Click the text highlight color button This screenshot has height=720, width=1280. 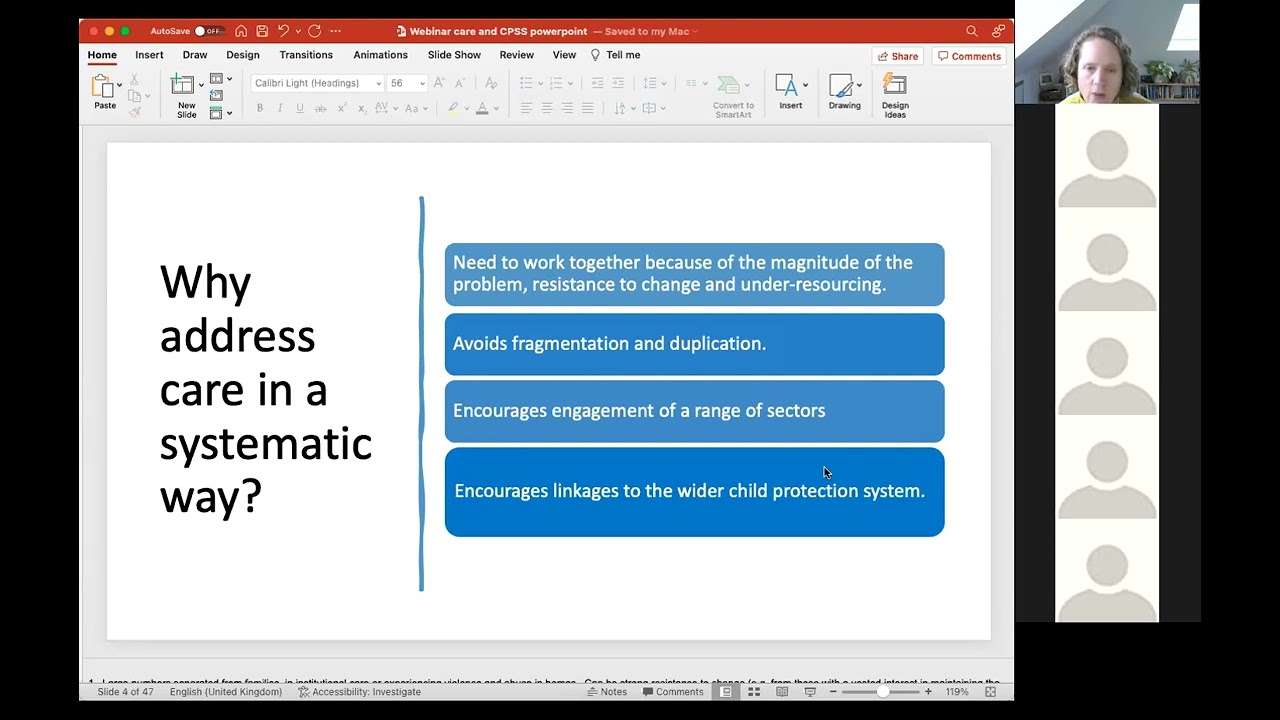click(453, 108)
